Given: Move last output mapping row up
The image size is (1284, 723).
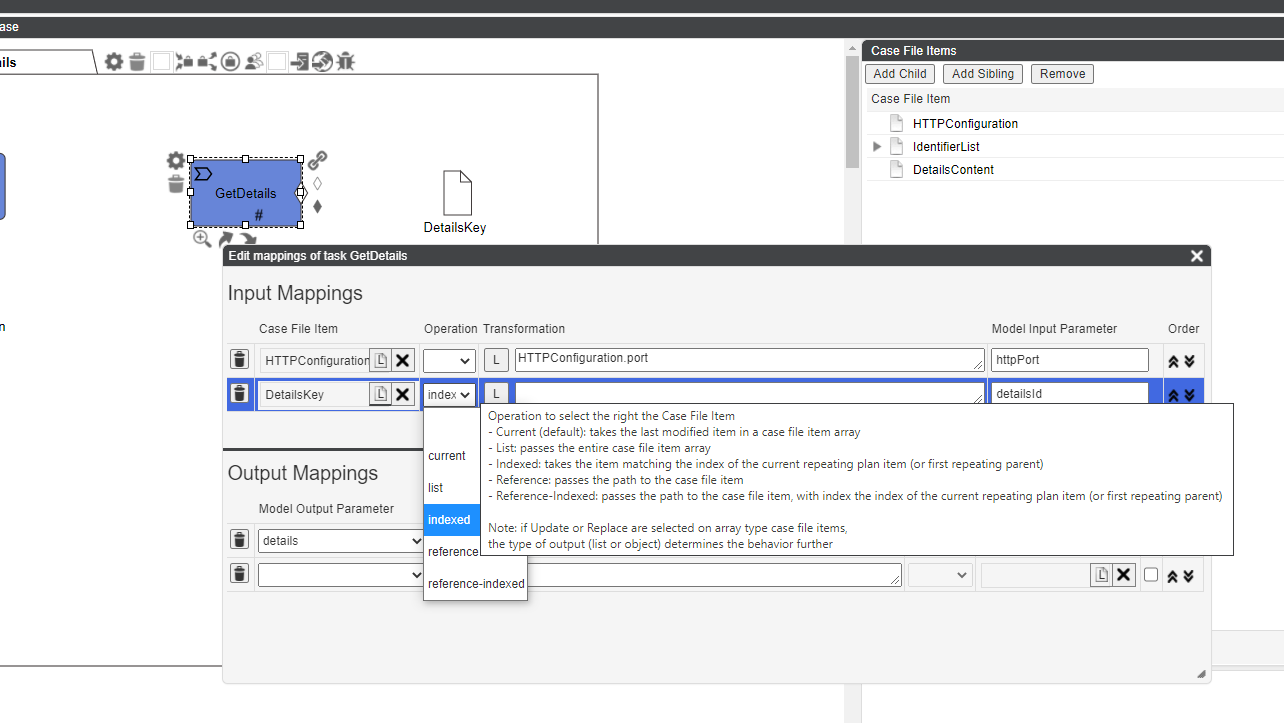Looking at the screenshot, I should 1174,576.
